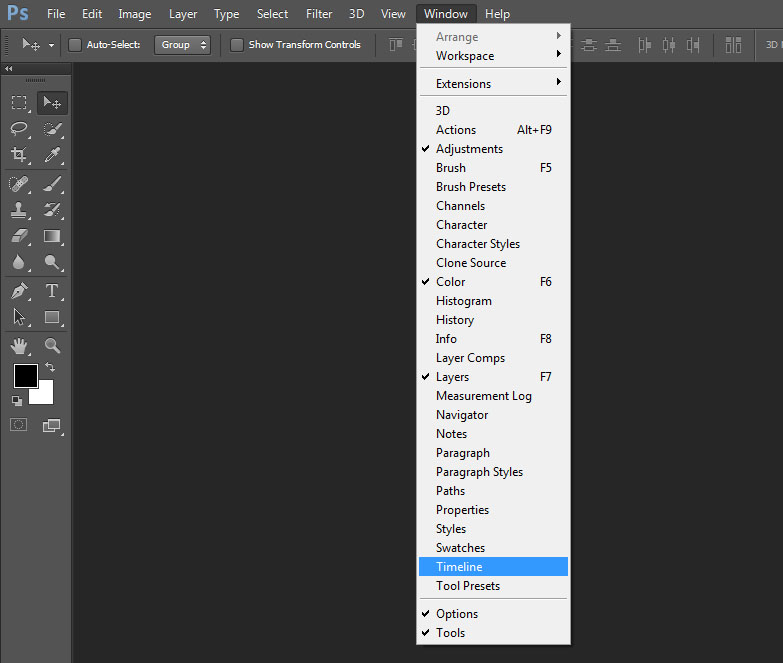
Task: Choose Histogram panel entry
Action: 493,301
